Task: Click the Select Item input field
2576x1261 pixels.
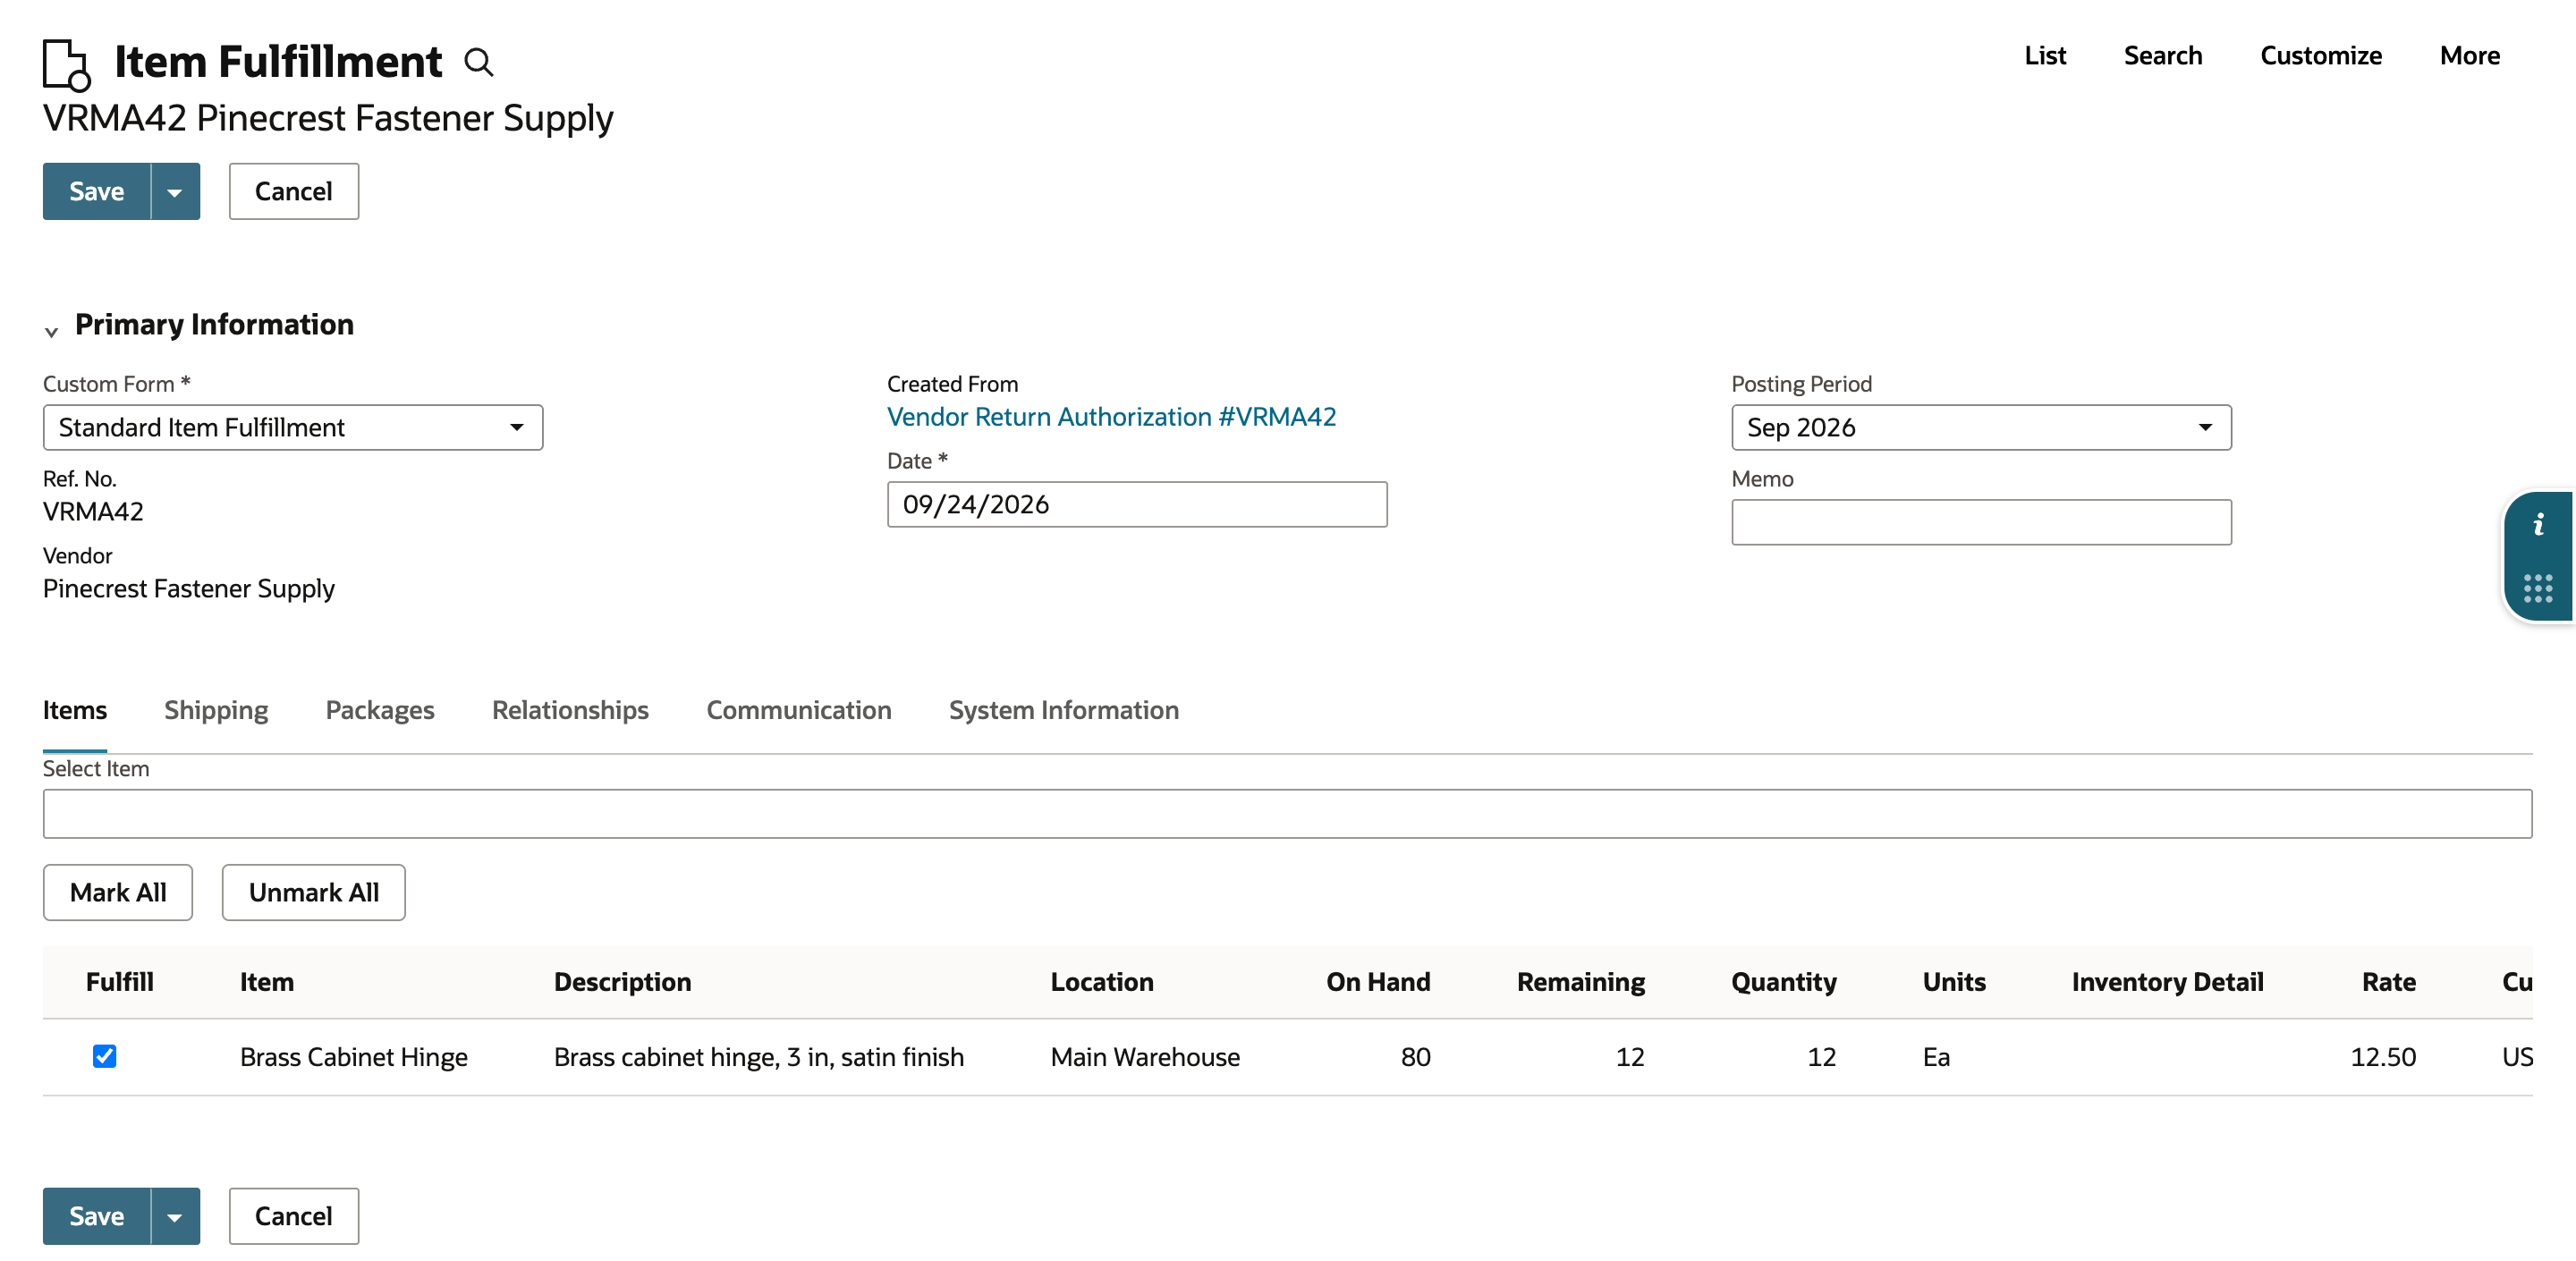Action: tap(1287, 813)
